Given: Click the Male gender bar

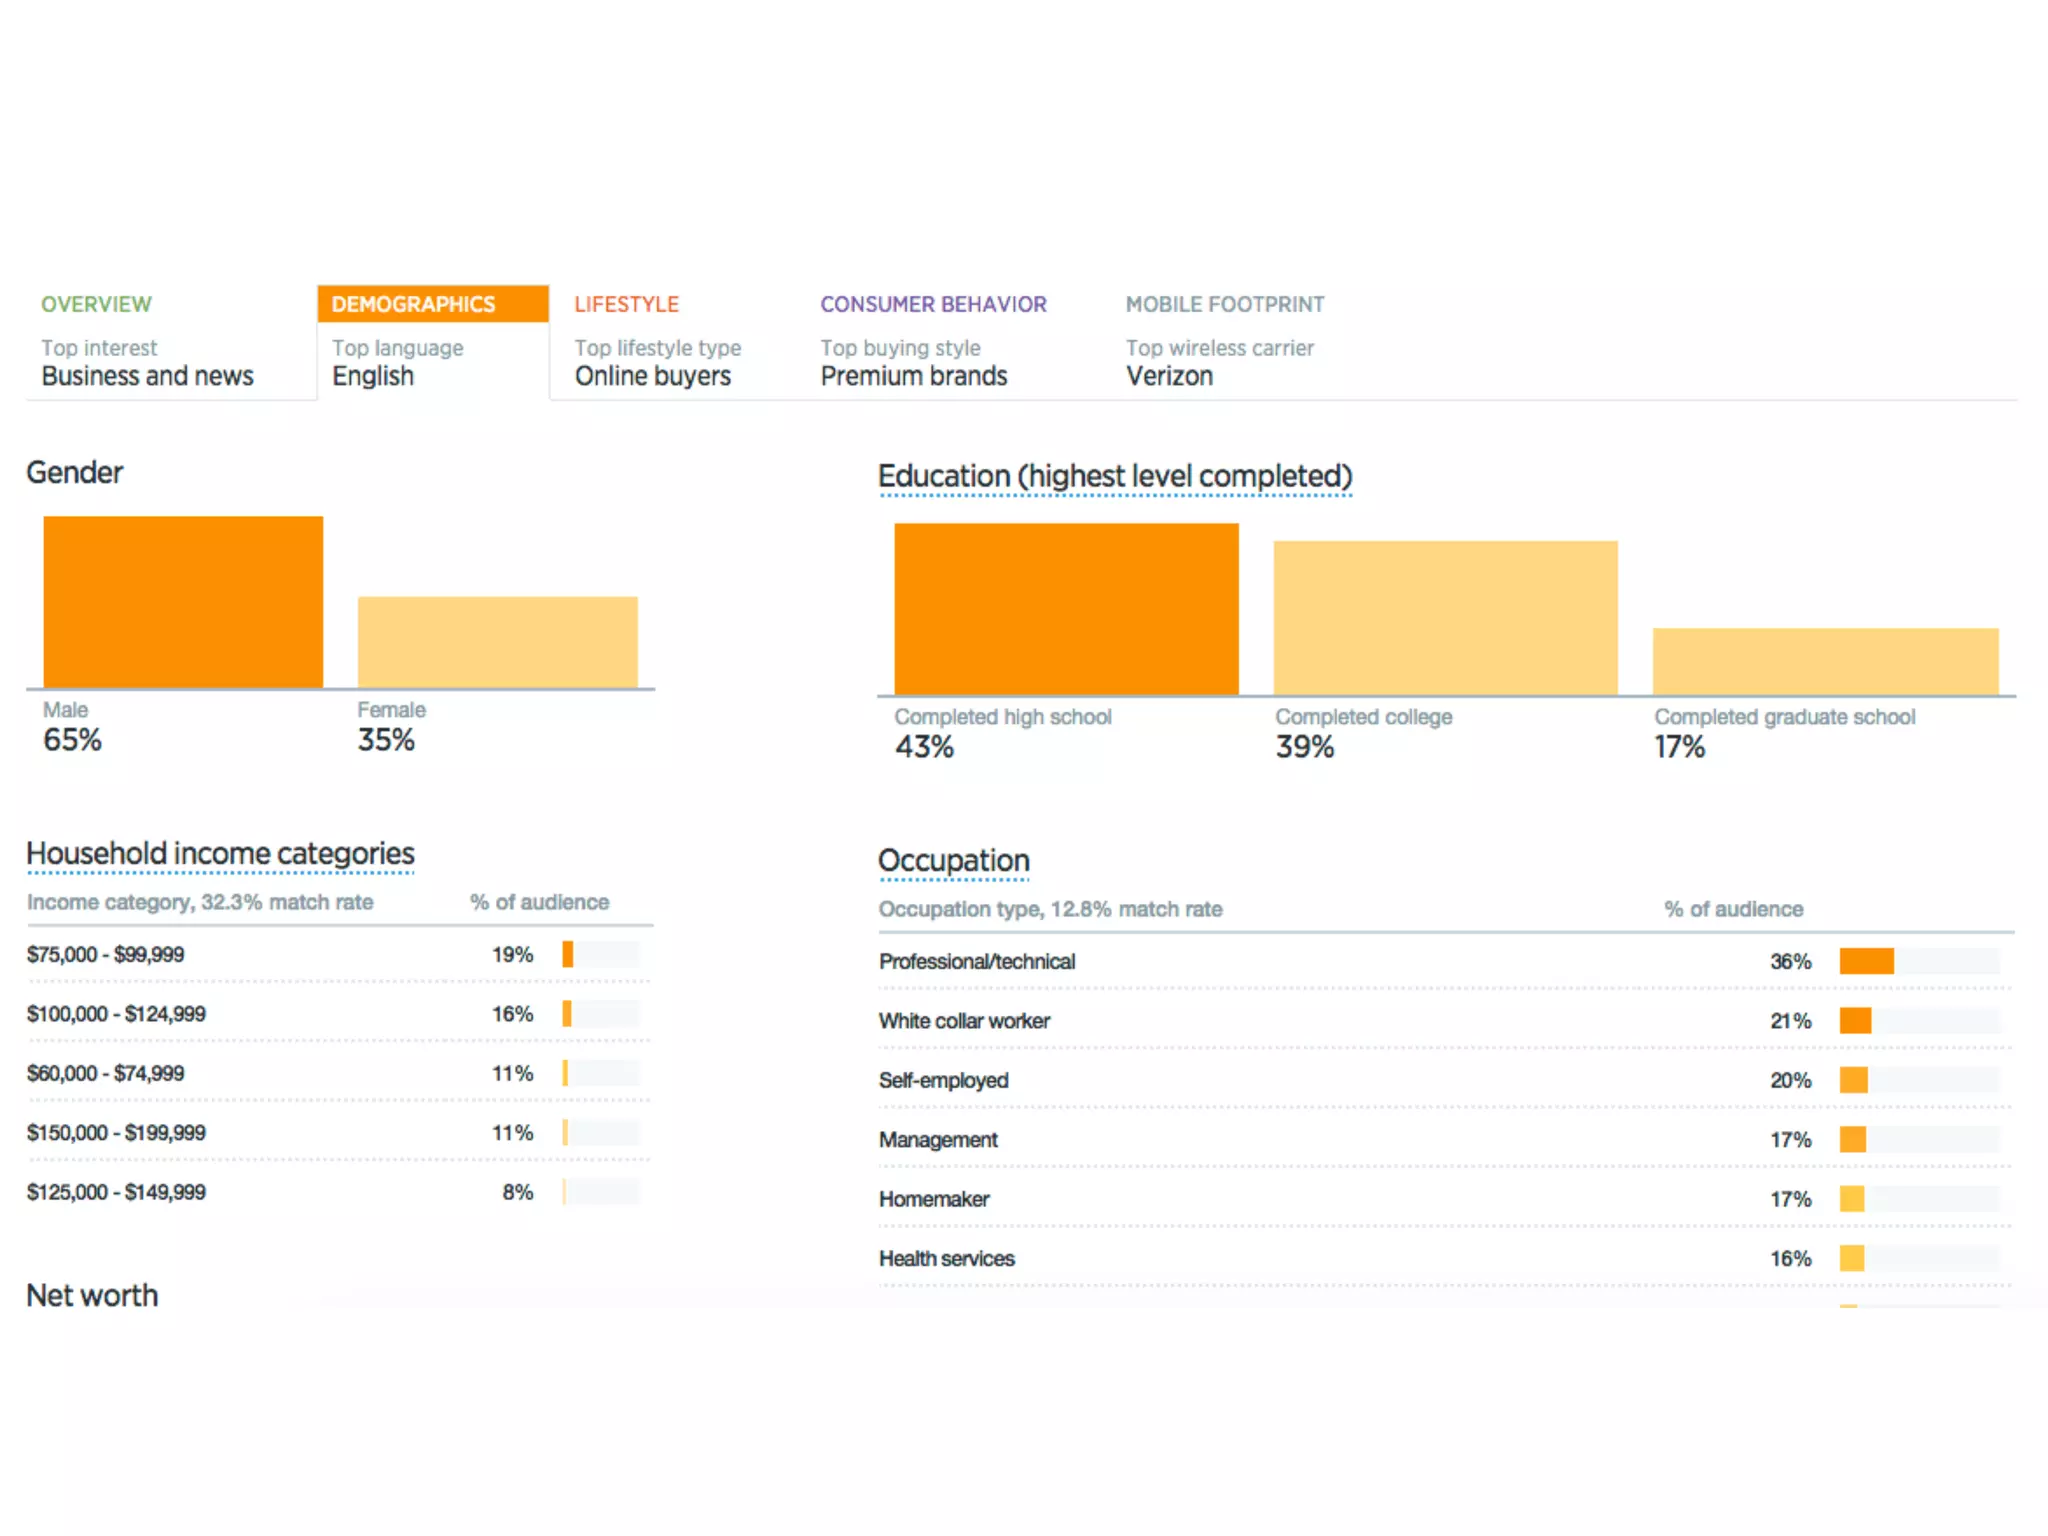Looking at the screenshot, I should pos(183,602).
